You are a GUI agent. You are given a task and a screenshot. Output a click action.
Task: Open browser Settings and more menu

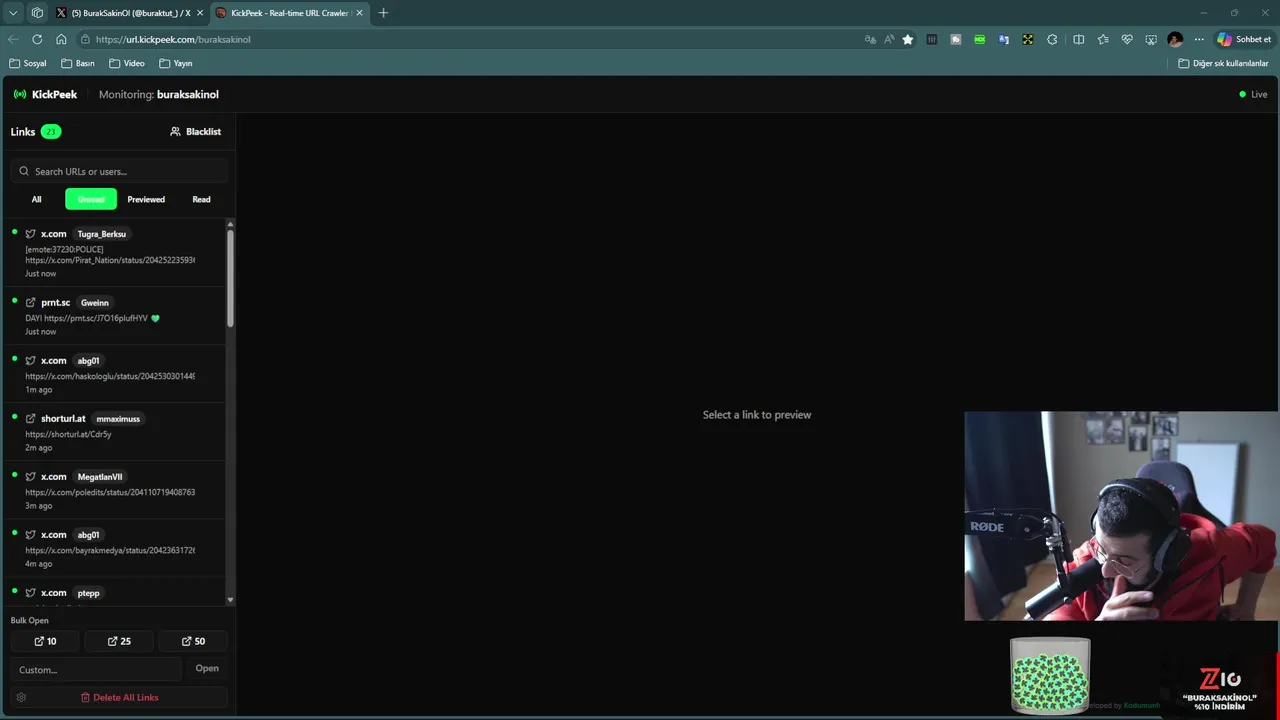(1199, 39)
